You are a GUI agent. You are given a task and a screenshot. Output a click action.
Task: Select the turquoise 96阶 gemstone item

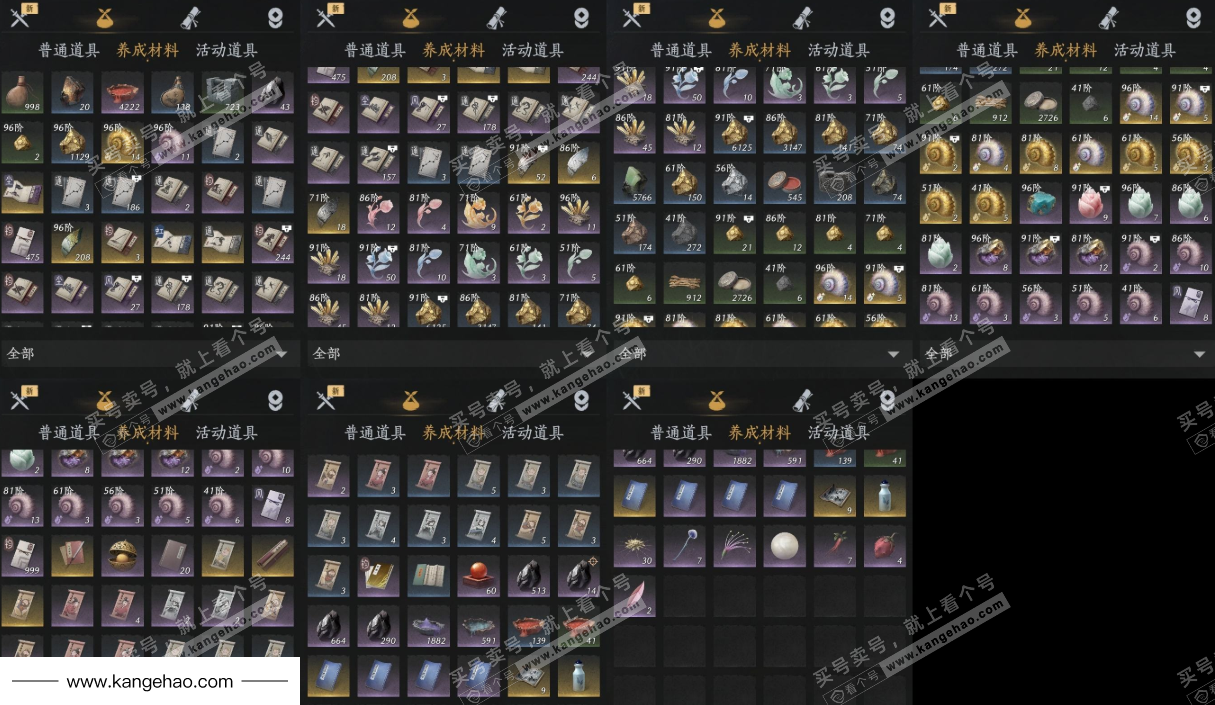pyautogui.click(x=1040, y=204)
